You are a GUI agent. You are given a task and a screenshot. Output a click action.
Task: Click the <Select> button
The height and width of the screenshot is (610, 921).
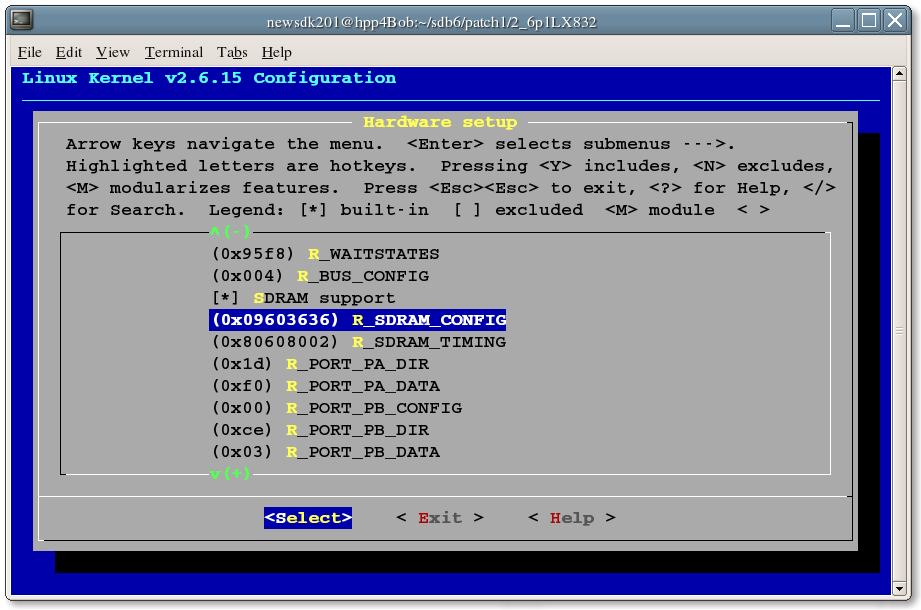pyautogui.click(x=308, y=518)
